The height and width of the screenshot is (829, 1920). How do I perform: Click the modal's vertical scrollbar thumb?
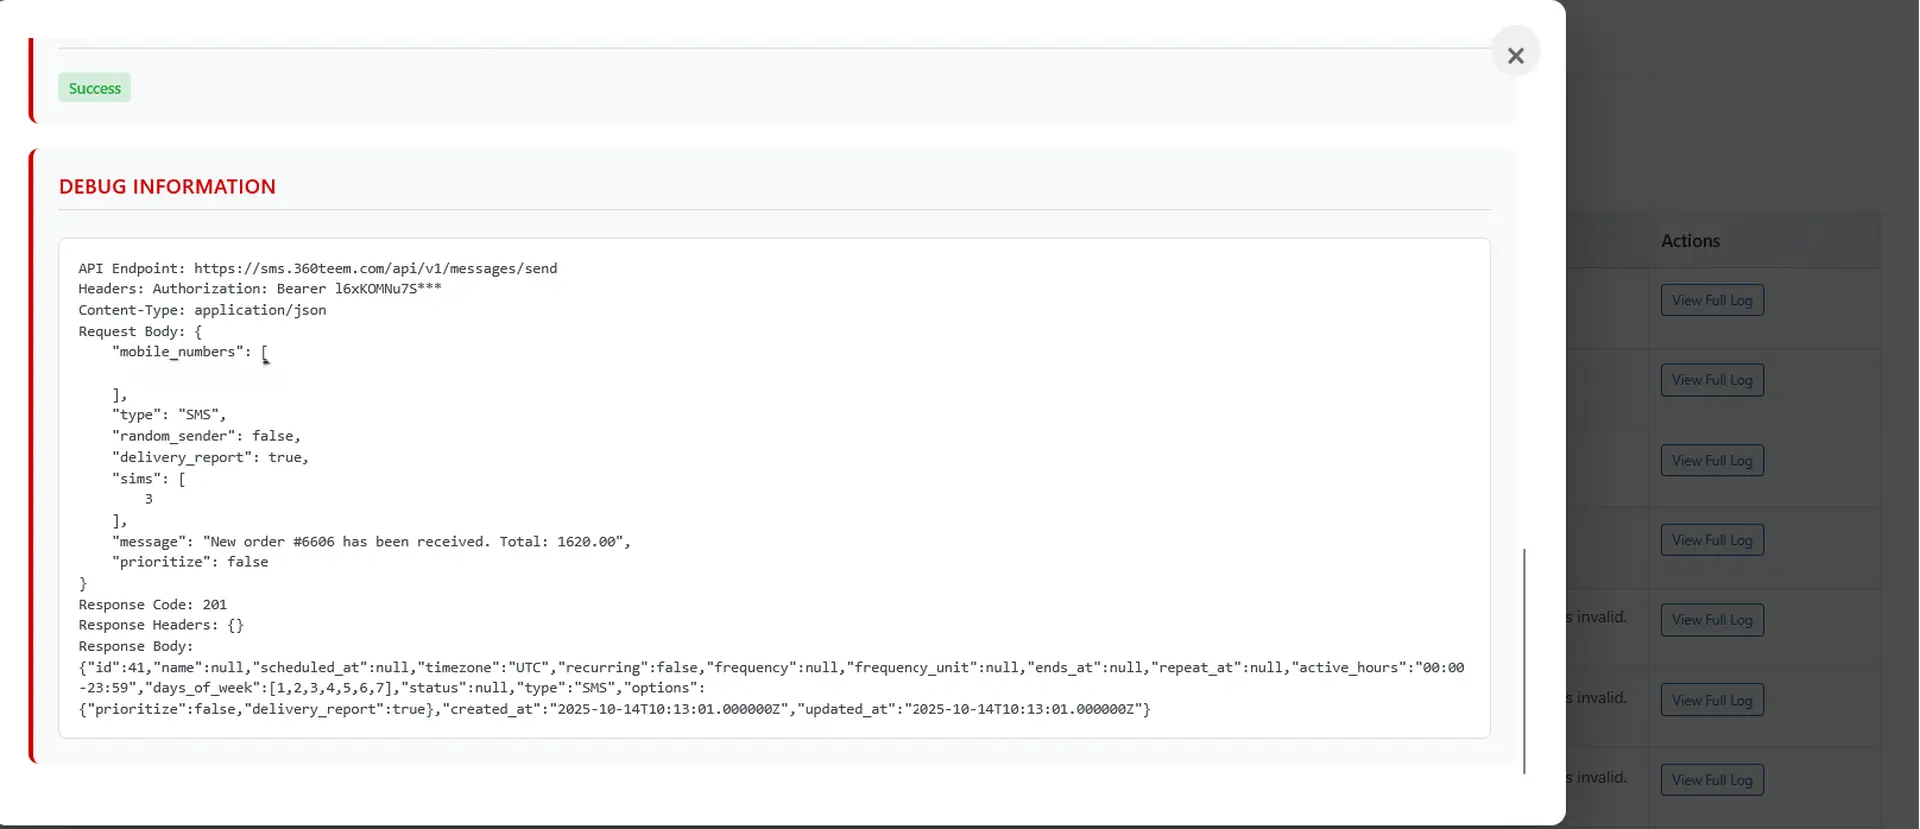point(1524,660)
